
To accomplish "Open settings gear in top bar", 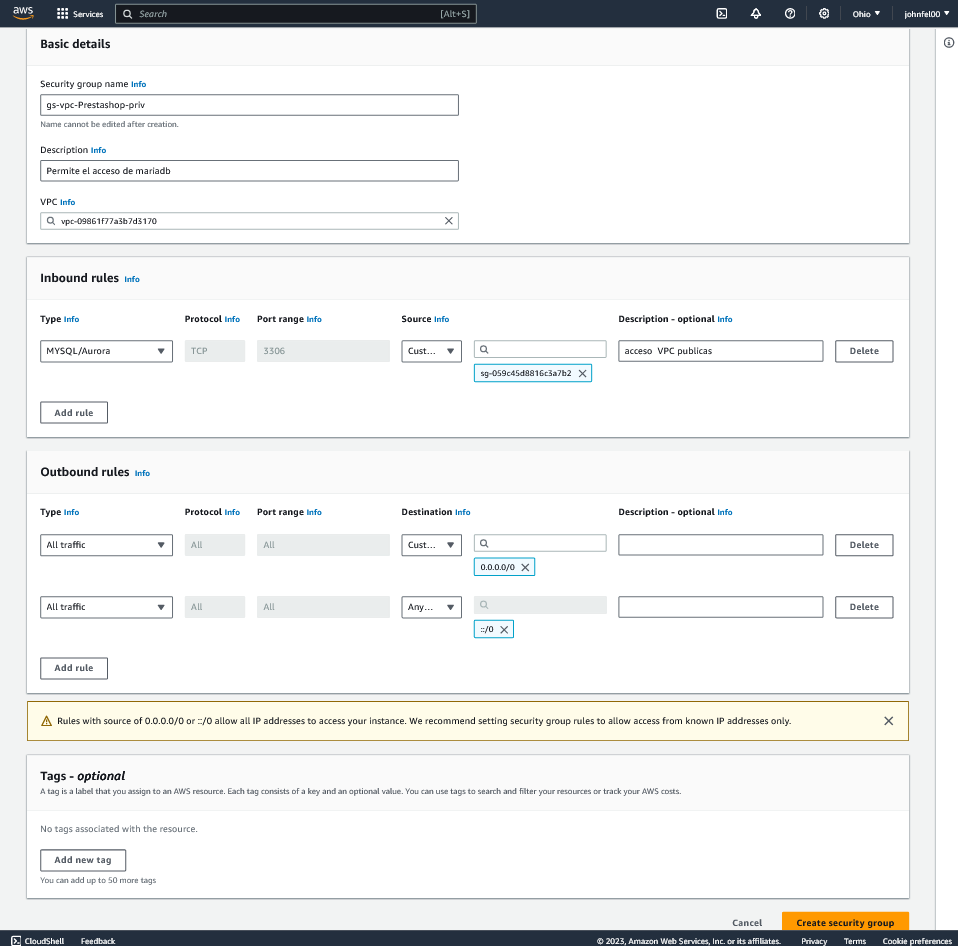I will [824, 14].
